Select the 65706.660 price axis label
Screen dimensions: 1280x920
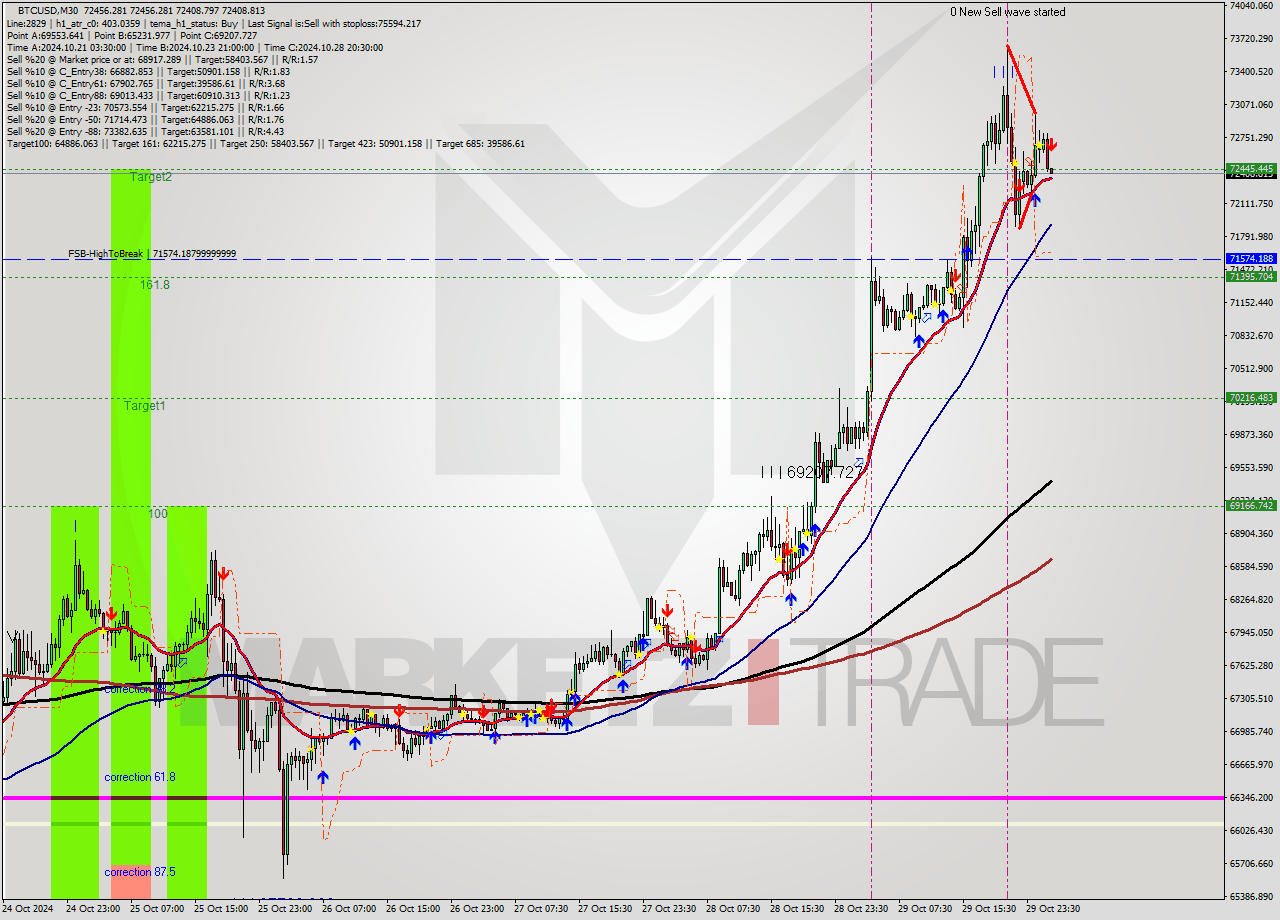(x=1251, y=864)
